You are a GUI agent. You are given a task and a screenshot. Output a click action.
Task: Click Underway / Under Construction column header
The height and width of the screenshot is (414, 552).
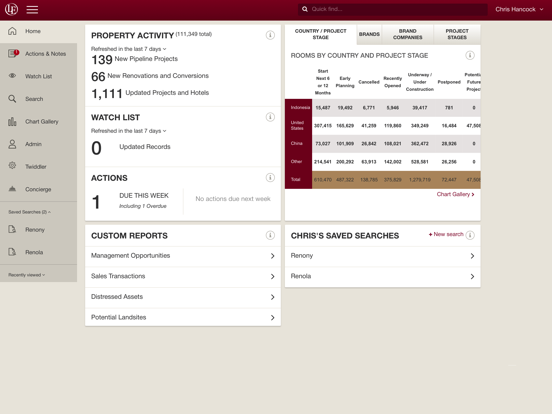(x=420, y=82)
